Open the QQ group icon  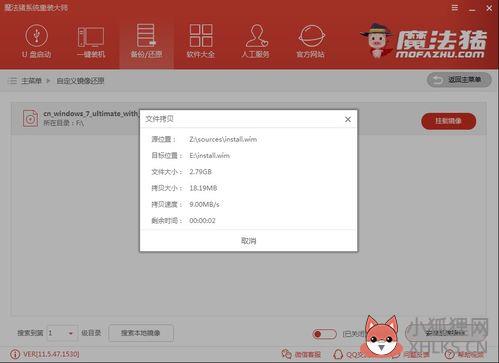[x=338, y=354]
